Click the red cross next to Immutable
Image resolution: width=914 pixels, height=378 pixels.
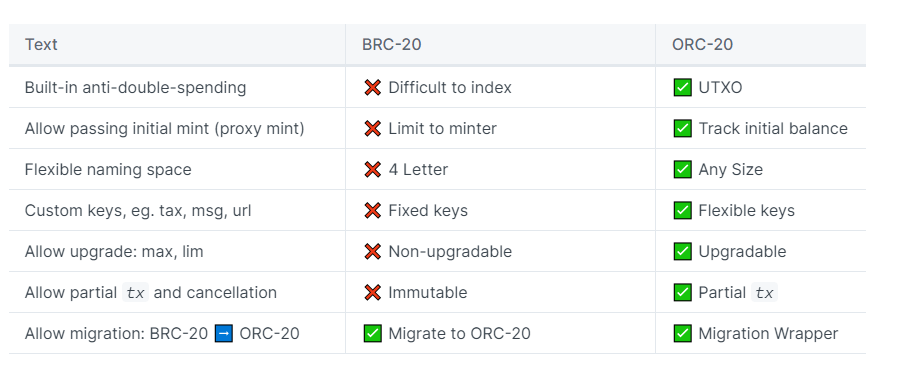click(372, 292)
